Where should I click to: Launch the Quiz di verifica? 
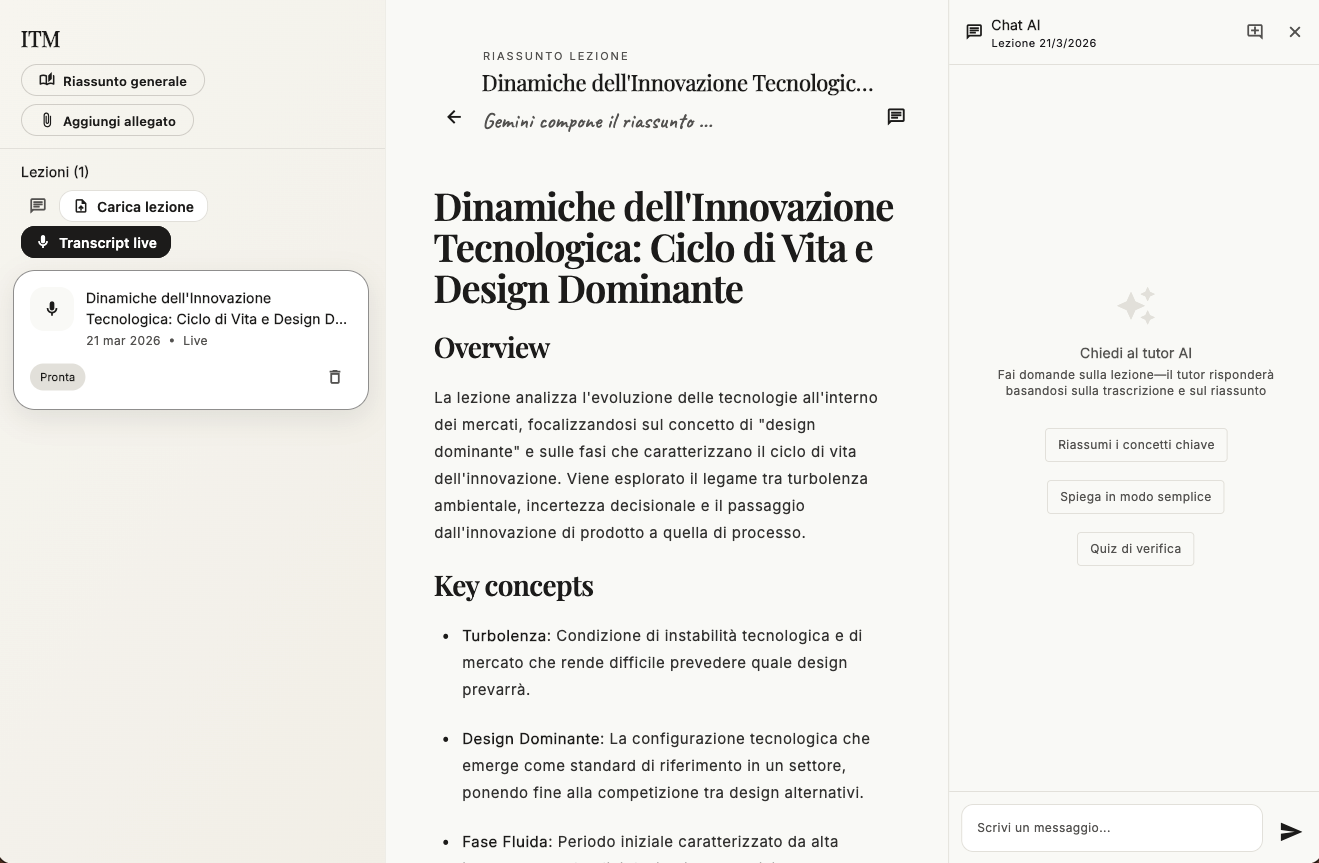1135,548
